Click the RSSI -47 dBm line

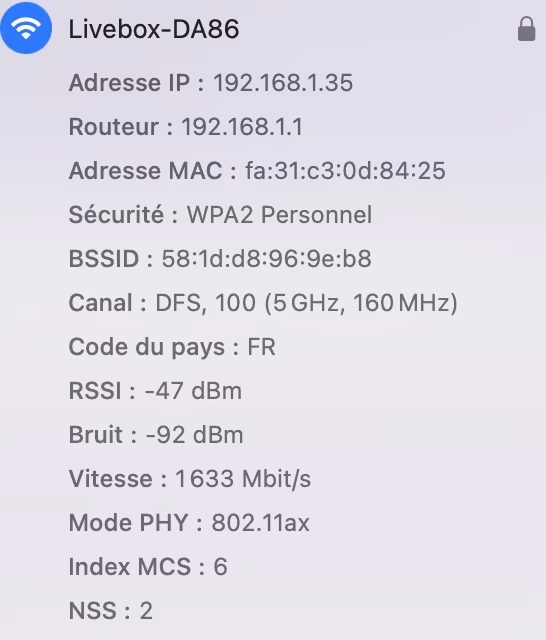pos(155,391)
